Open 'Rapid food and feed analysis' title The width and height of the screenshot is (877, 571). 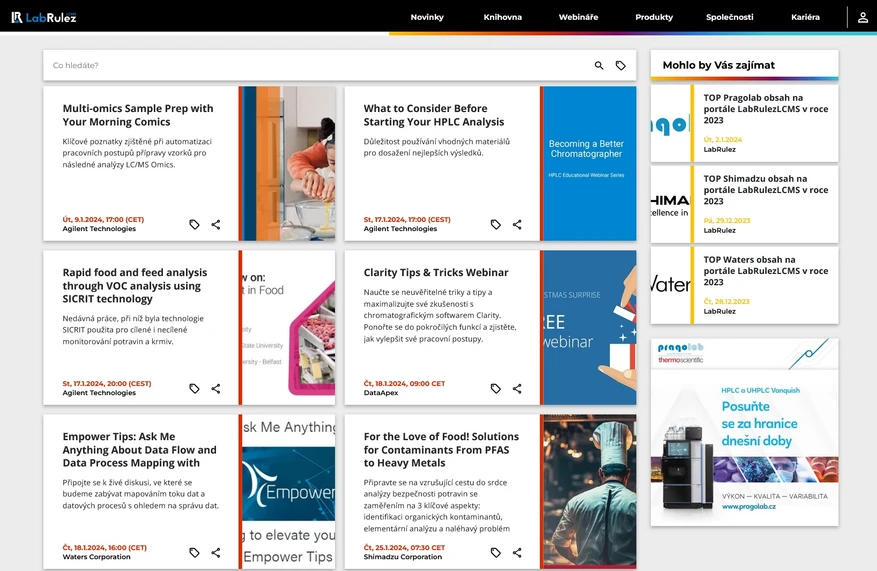click(x=135, y=285)
